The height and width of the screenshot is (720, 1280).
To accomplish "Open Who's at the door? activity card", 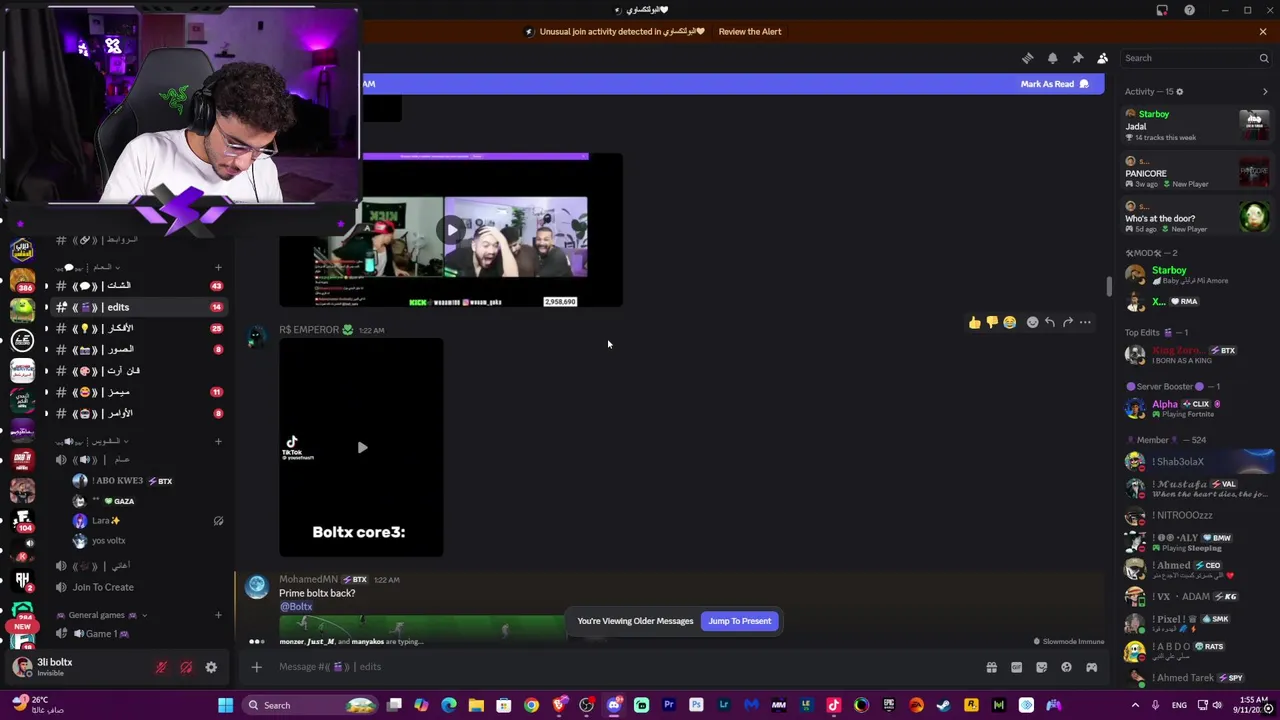I will (1196, 217).
